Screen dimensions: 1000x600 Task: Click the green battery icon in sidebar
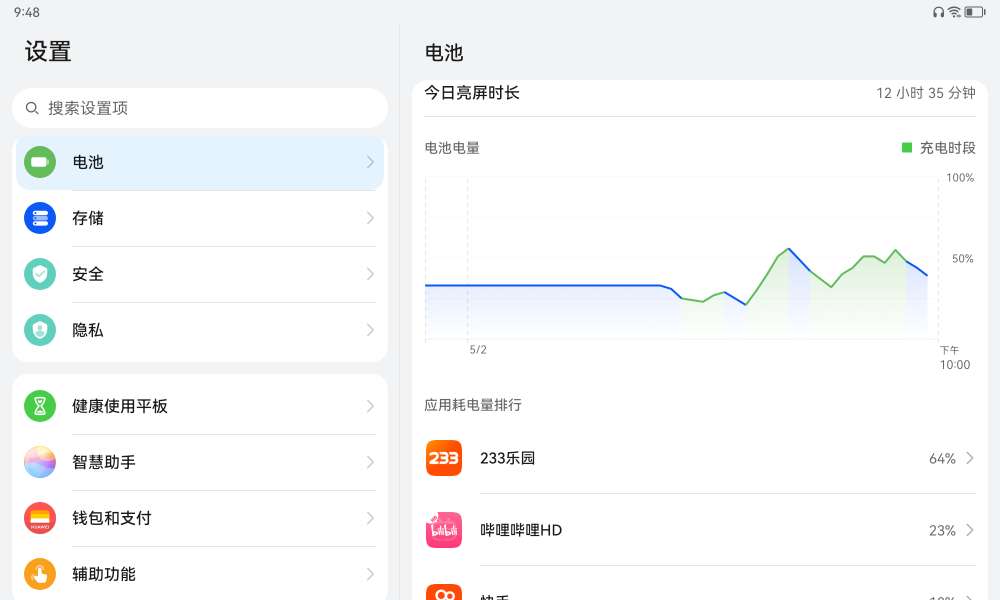pos(40,162)
